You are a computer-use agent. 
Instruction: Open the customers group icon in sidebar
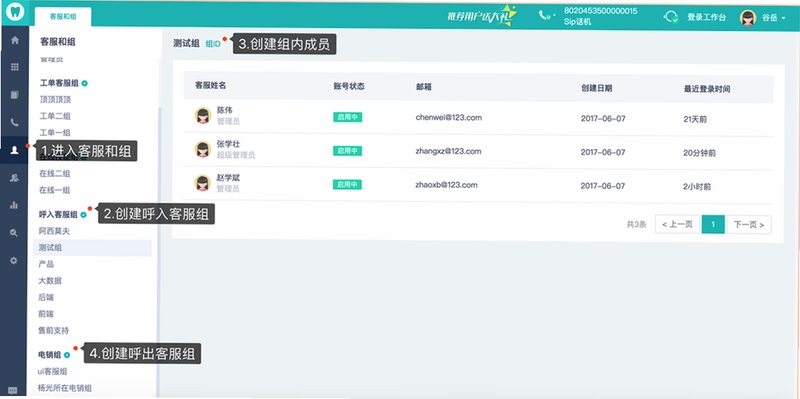[x=14, y=178]
